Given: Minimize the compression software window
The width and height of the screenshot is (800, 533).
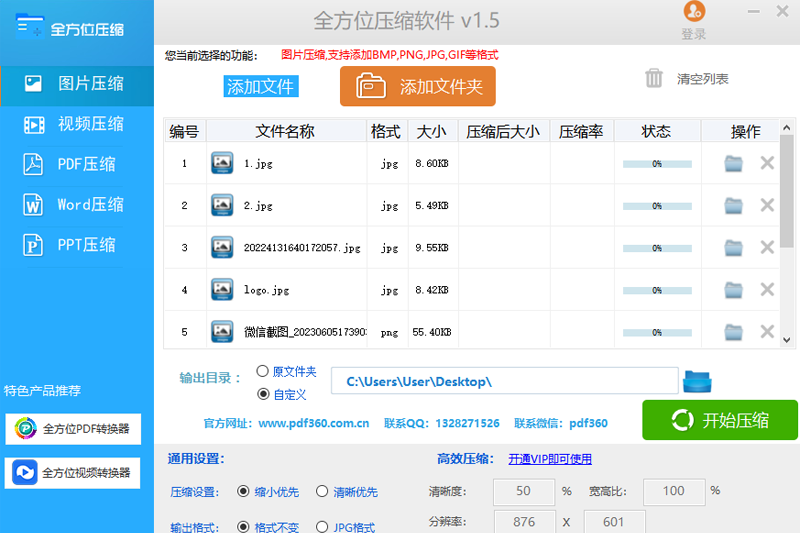Looking at the screenshot, I should (754, 12).
